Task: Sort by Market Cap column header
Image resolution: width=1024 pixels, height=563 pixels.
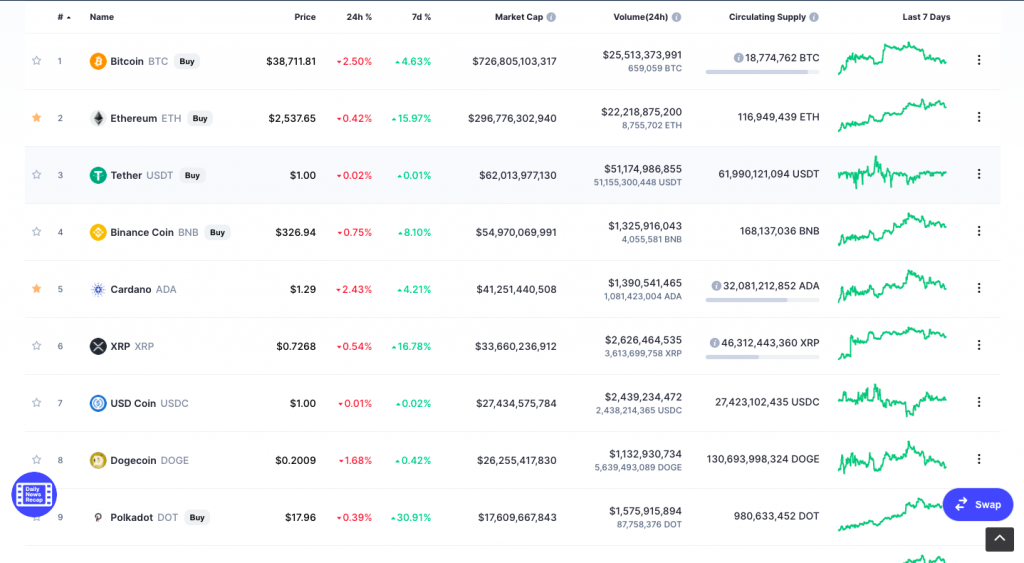Action: pos(519,17)
